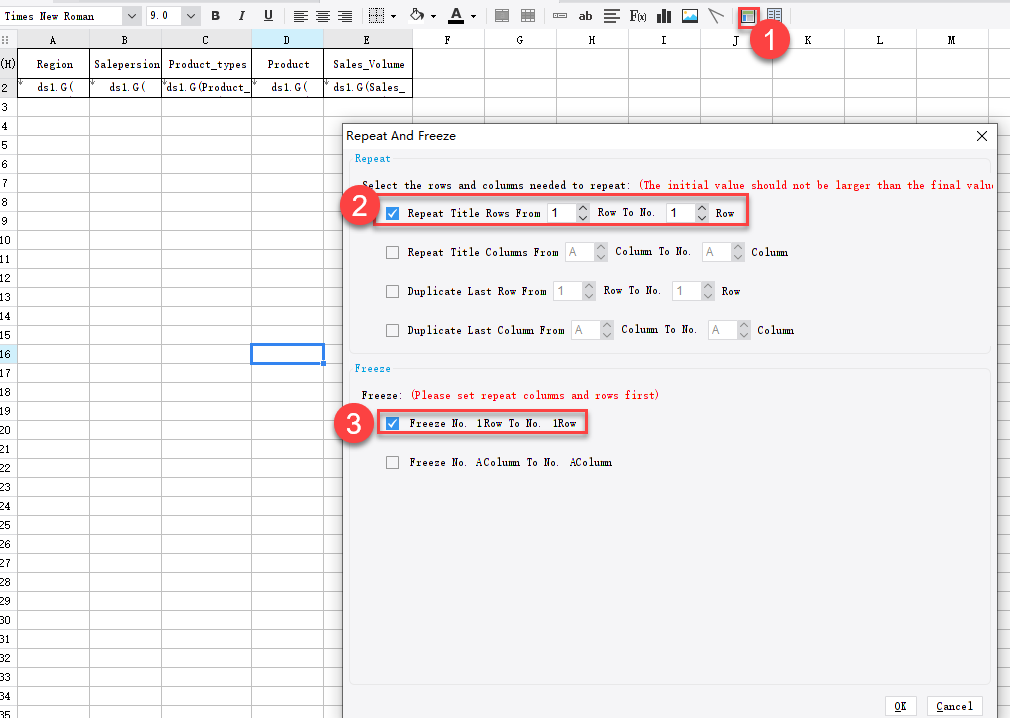The height and width of the screenshot is (718, 1010).
Task: Uncheck Repeat Title Rows From option
Action: click(393, 212)
